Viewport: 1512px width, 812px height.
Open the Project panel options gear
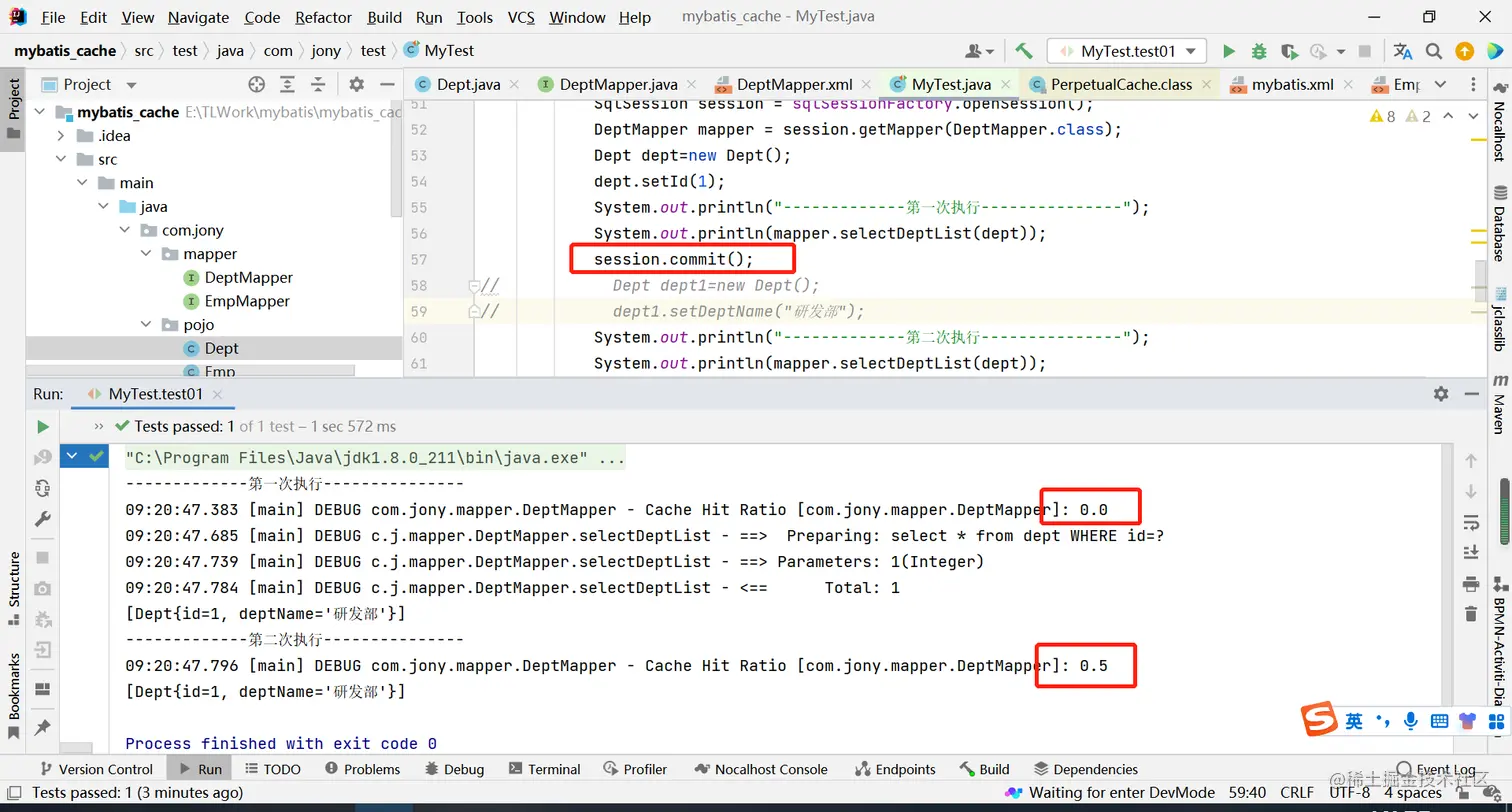click(x=357, y=84)
